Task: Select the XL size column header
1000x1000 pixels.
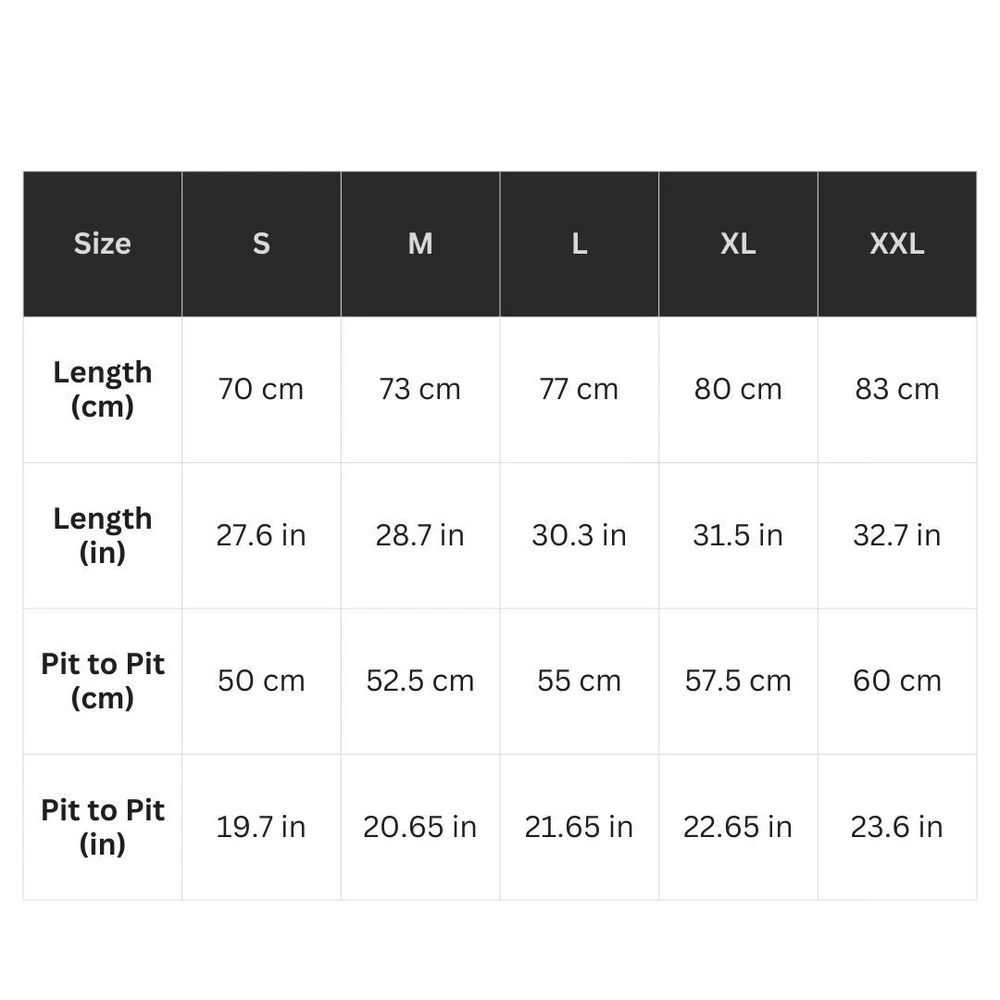Action: [x=738, y=244]
